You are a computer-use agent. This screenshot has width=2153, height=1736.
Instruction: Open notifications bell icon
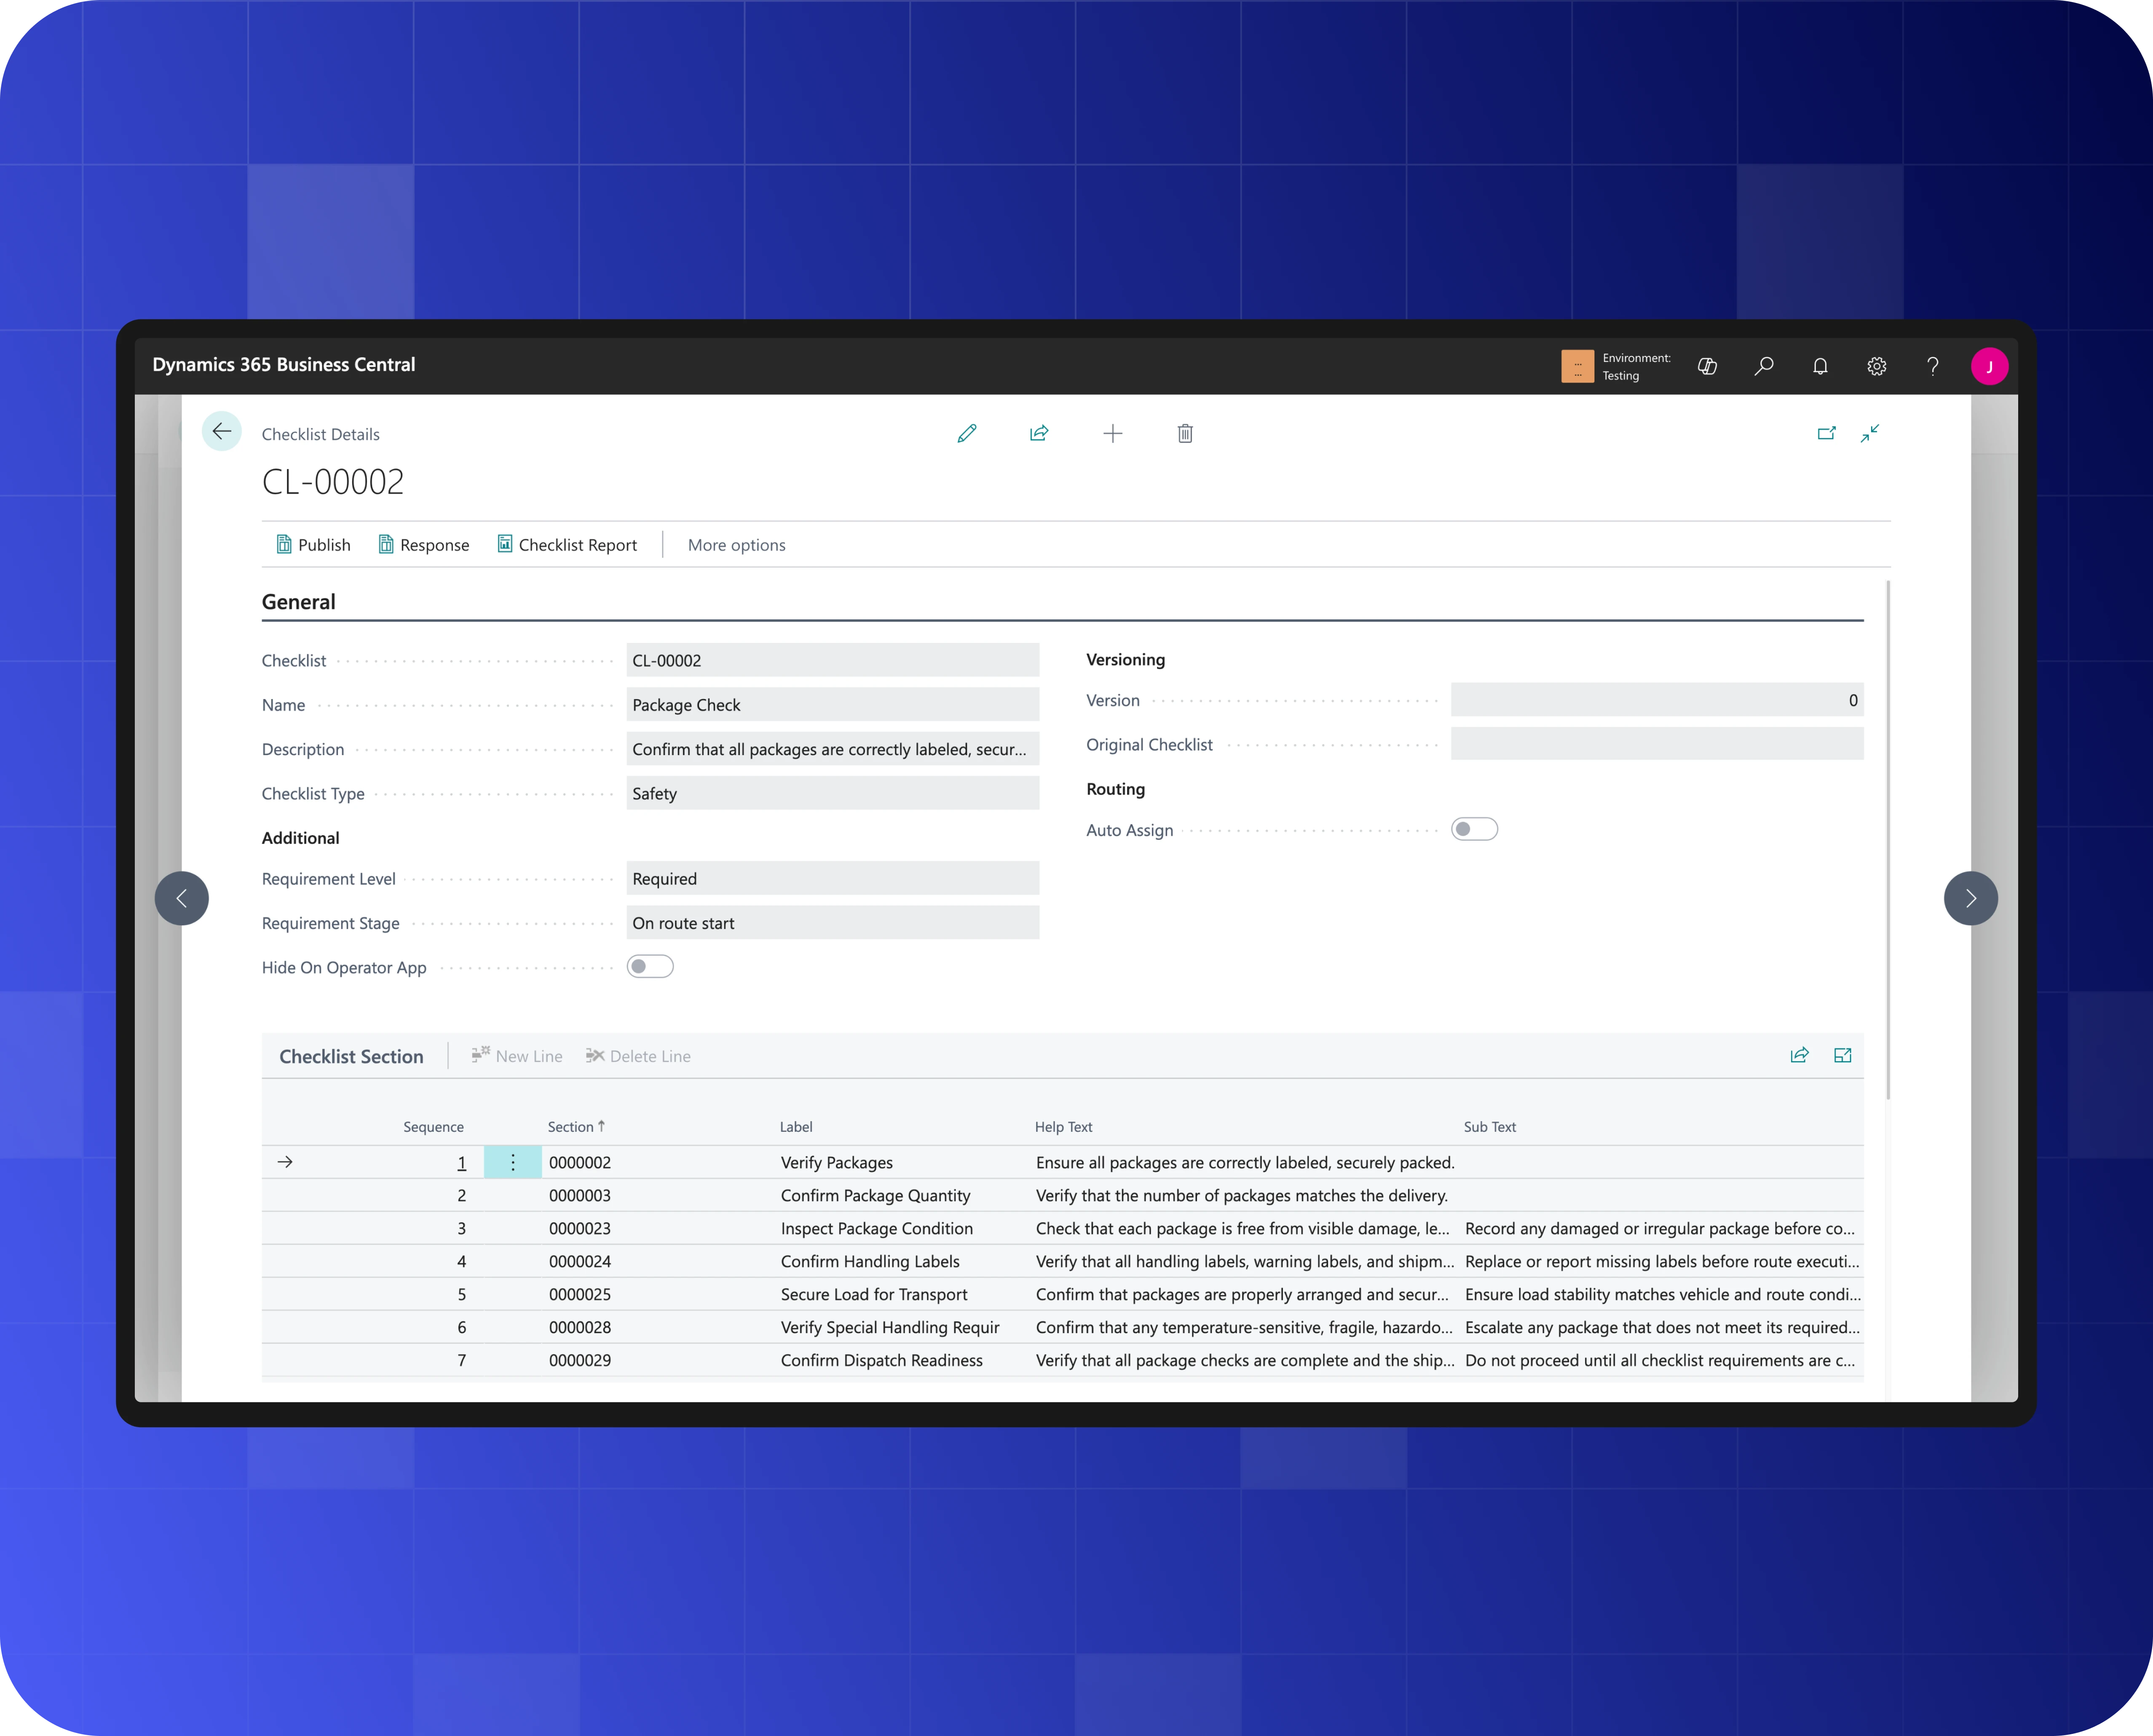click(1820, 366)
